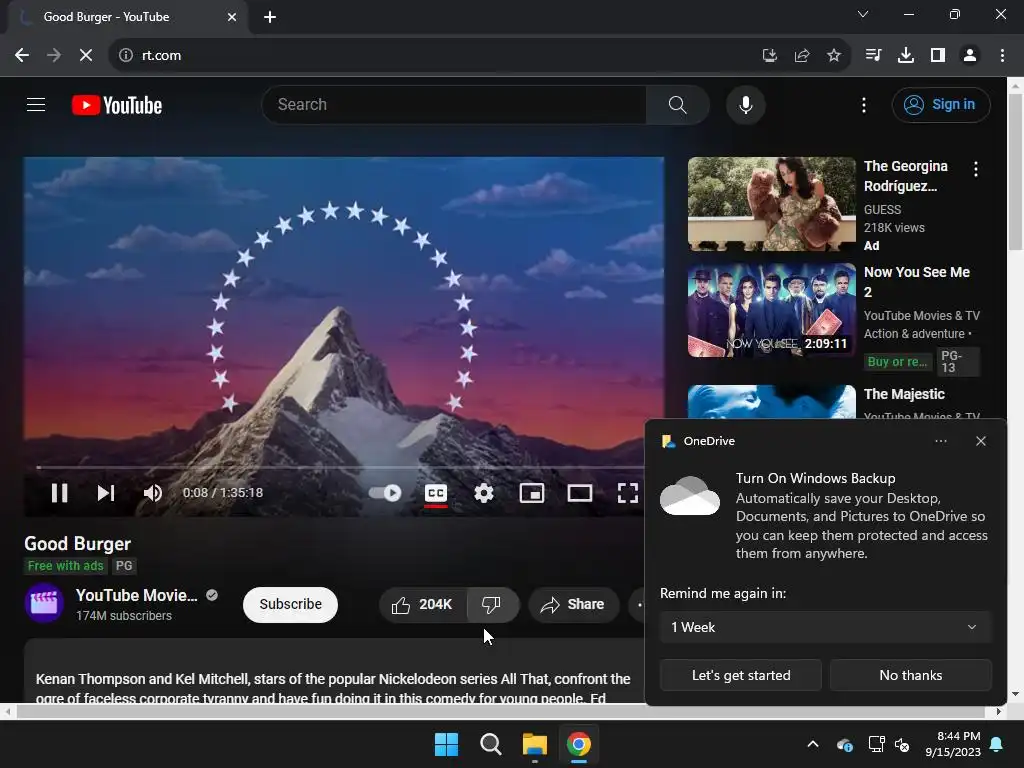Like the video with 204K
1024x768 pixels.
[x=423, y=605]
